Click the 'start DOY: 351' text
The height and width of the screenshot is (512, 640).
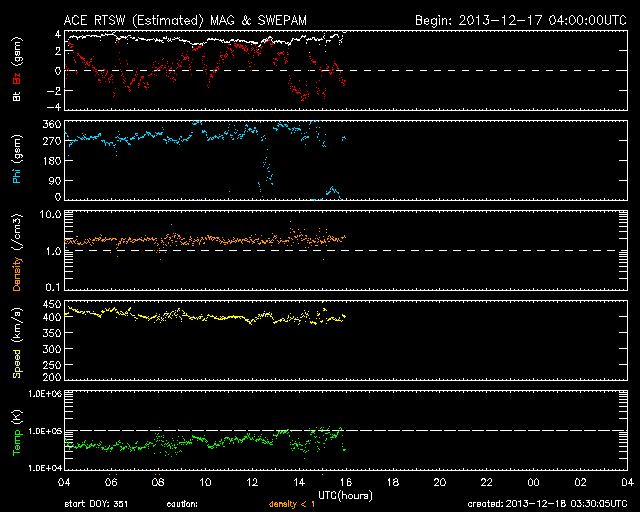[96, 504]
